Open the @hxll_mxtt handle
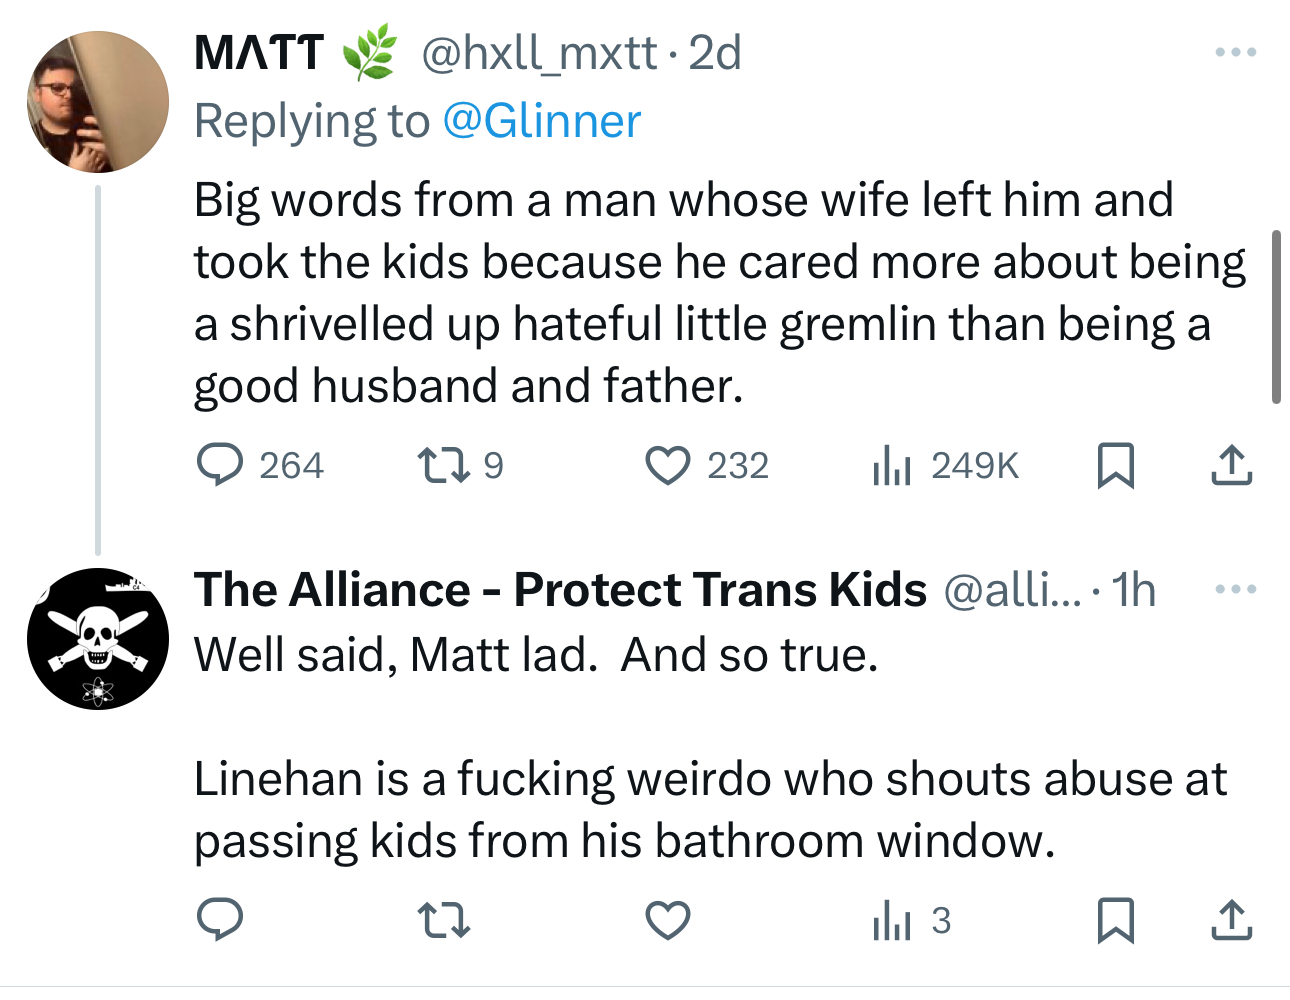 point(539,53)
